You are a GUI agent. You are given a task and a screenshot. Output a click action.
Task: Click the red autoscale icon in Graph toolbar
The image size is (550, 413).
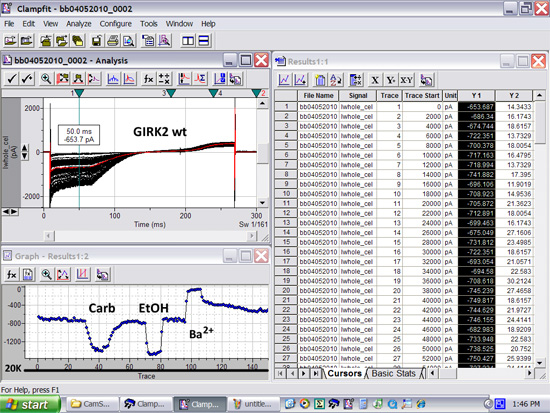tap(63, 274)
